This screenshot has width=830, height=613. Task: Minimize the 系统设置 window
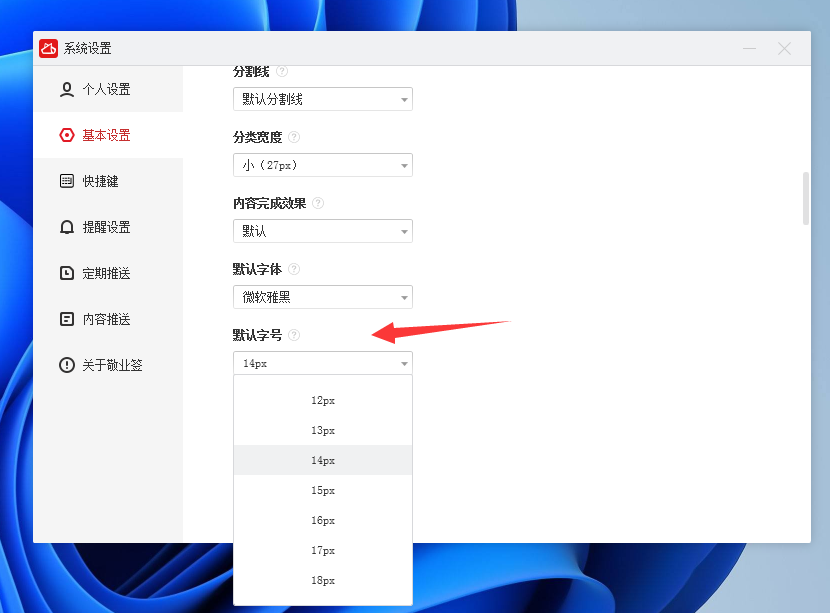click(x=749, y=49)
